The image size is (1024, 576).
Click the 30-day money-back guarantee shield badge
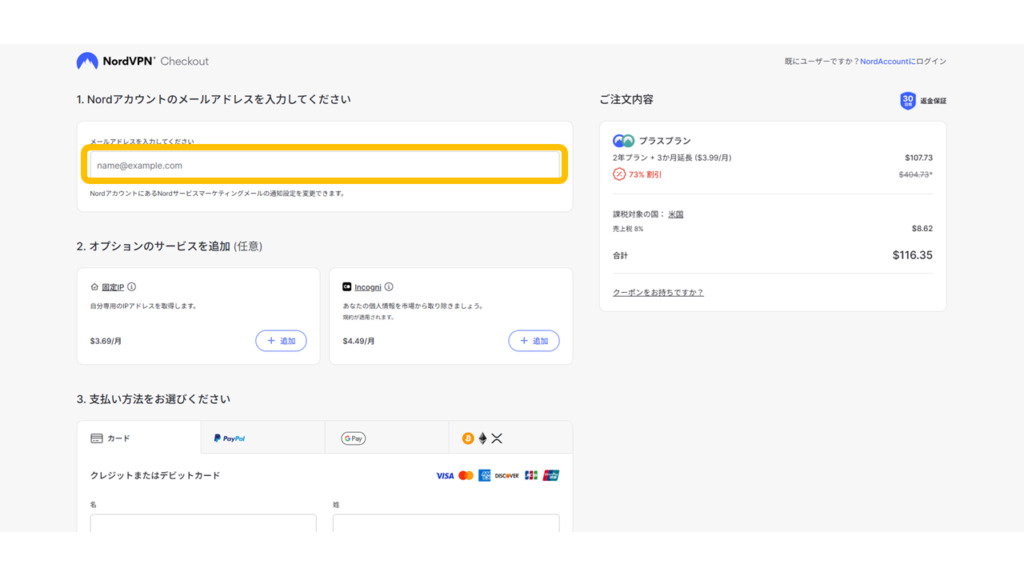[x=908, y=100]
